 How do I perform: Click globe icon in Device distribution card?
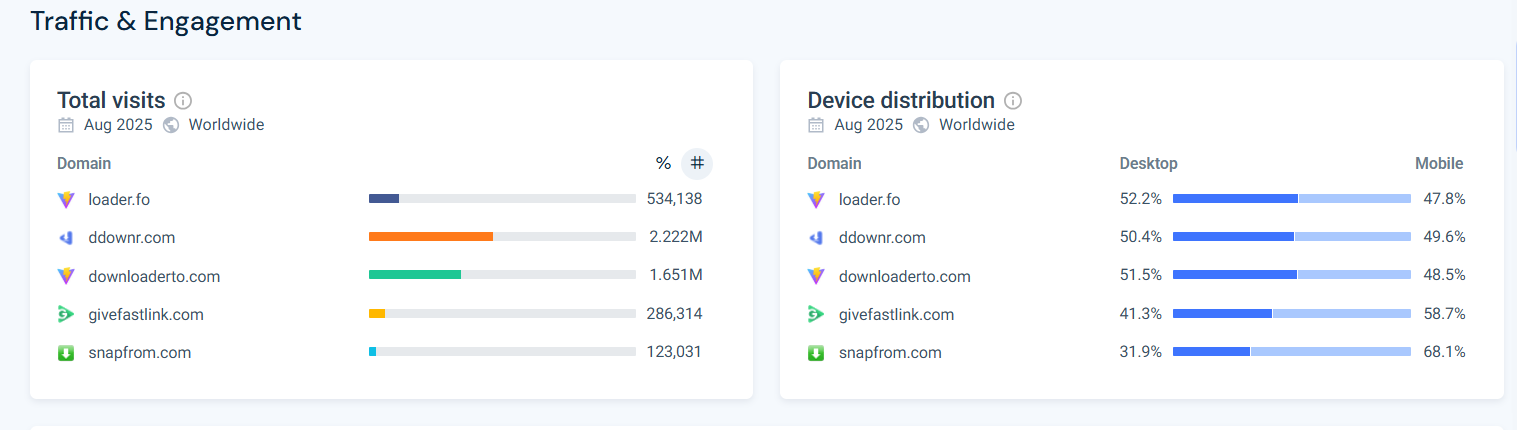click(921, 125)
